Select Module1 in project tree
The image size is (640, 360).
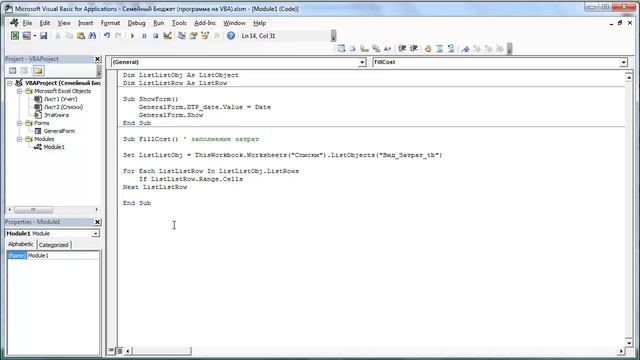(x=54, y=147)
